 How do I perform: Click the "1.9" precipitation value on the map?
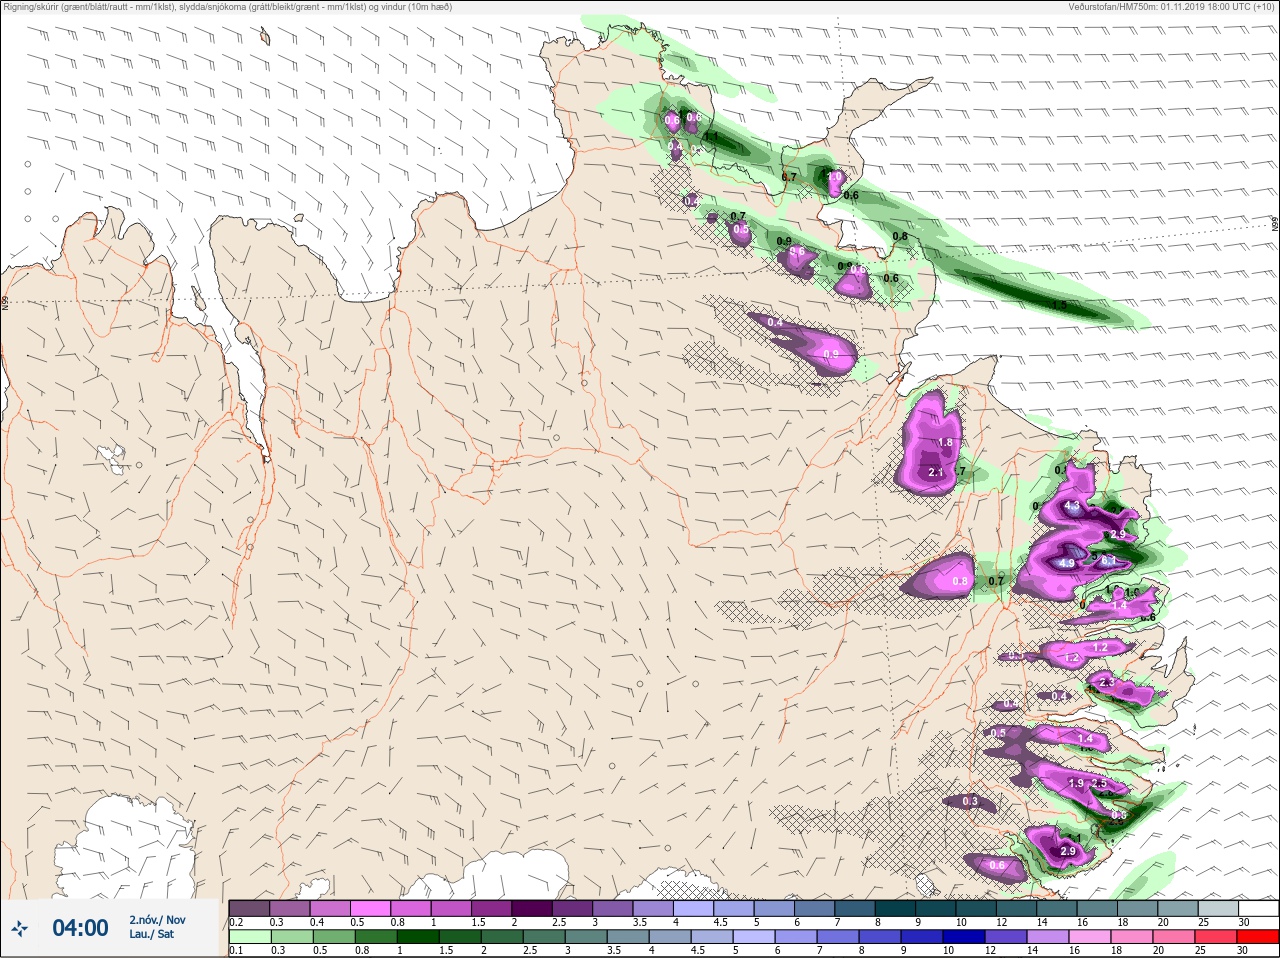1076,783
